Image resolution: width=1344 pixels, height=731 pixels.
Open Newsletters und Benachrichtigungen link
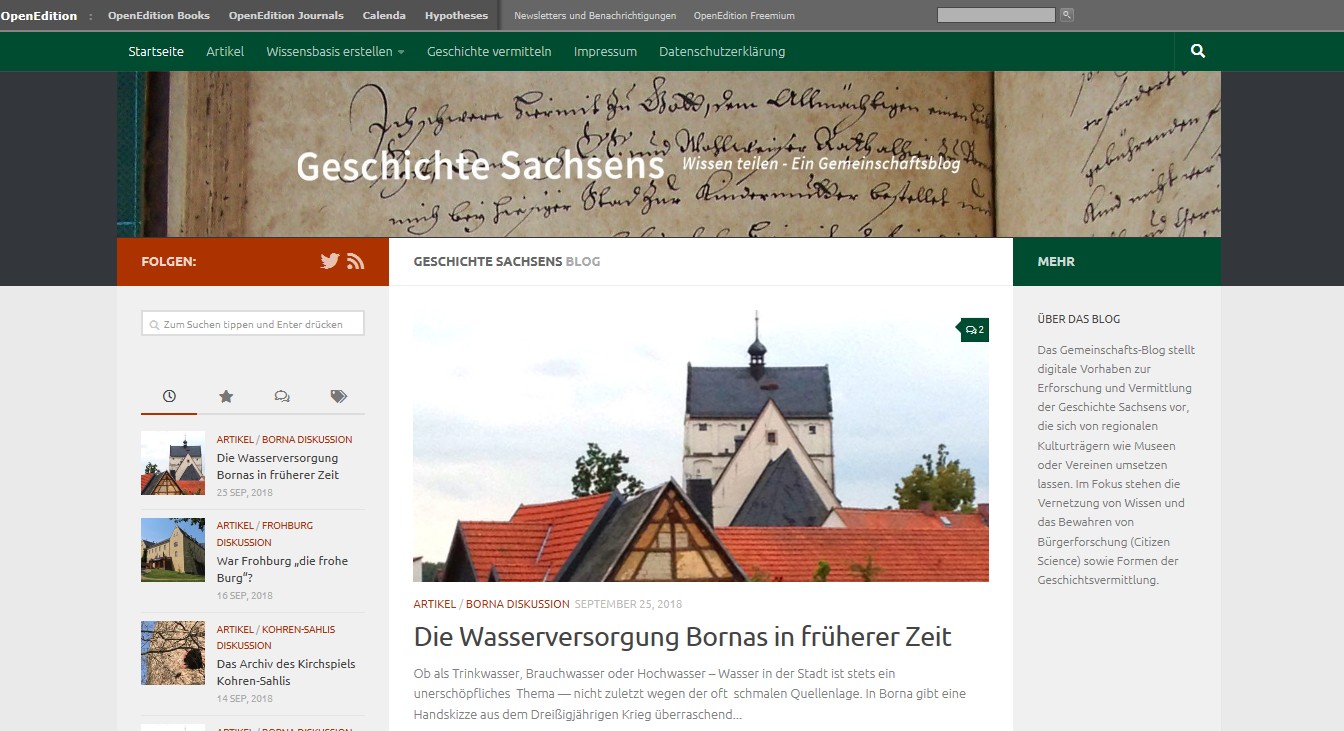(595, 15)
